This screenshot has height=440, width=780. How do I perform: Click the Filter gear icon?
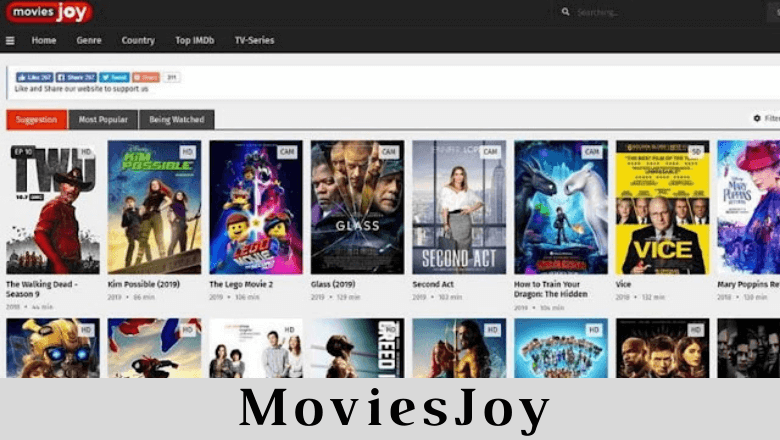point(757,118)
